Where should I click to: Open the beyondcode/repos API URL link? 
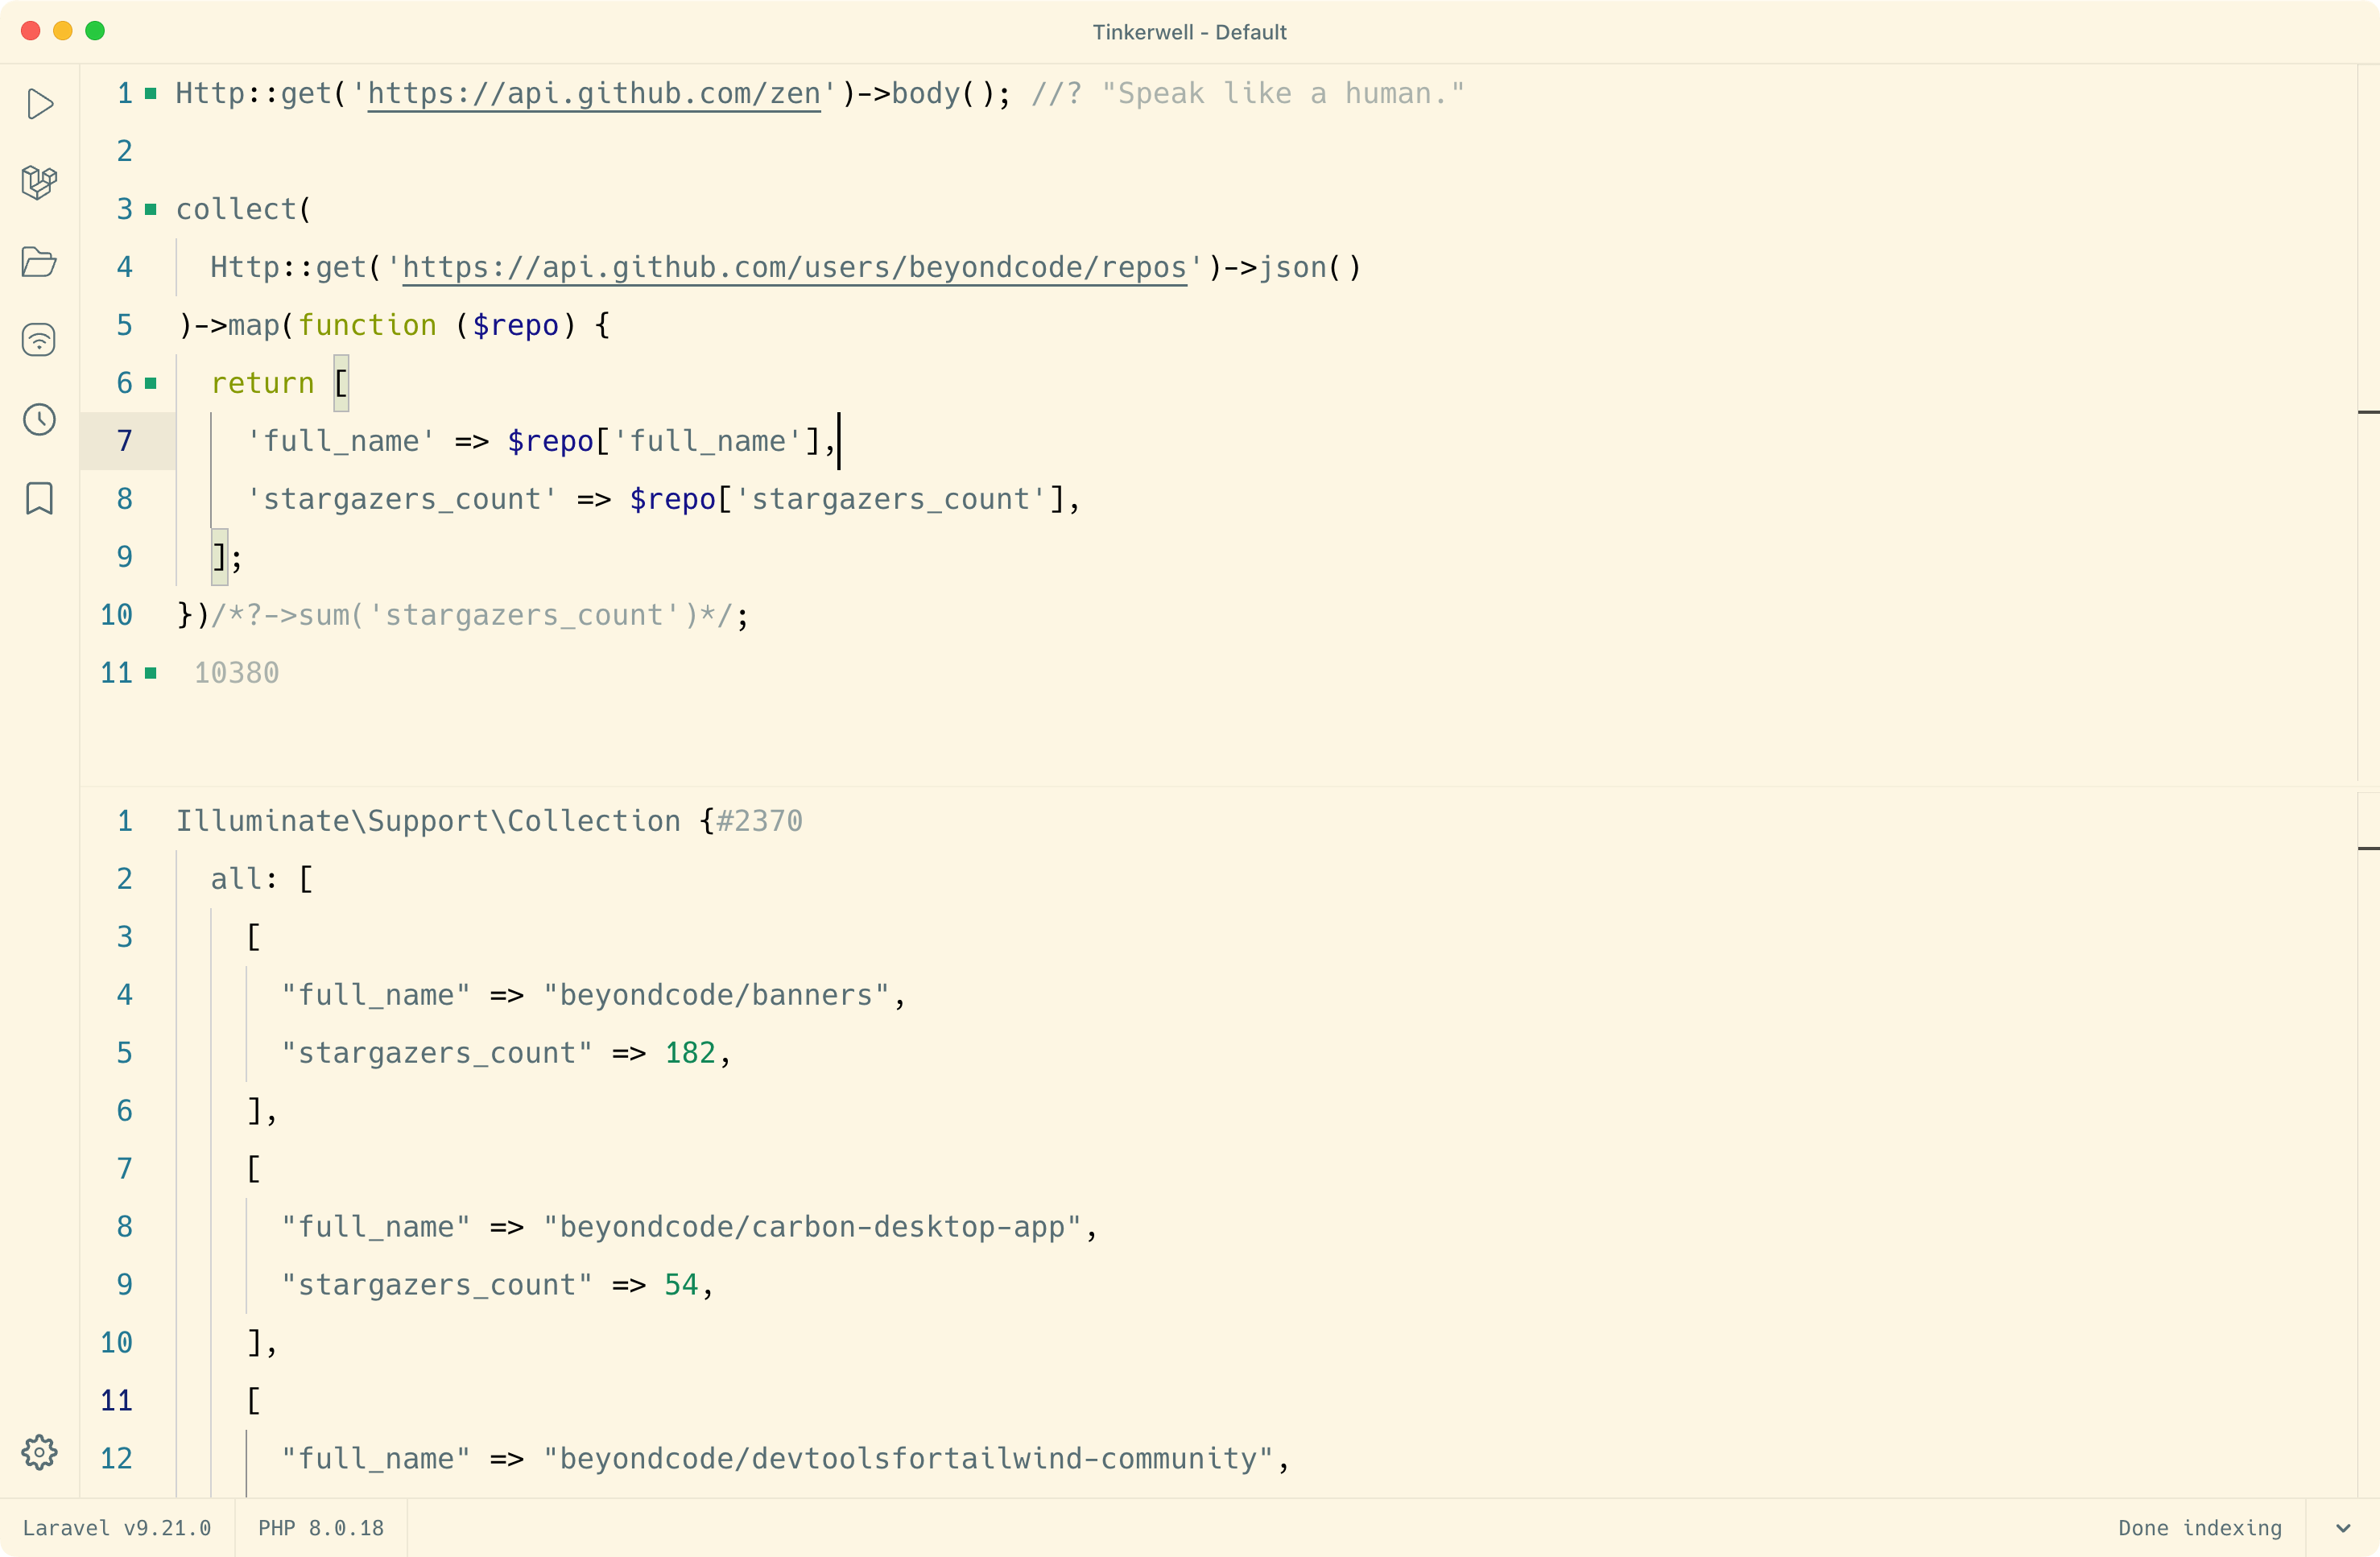coord(794,268)
